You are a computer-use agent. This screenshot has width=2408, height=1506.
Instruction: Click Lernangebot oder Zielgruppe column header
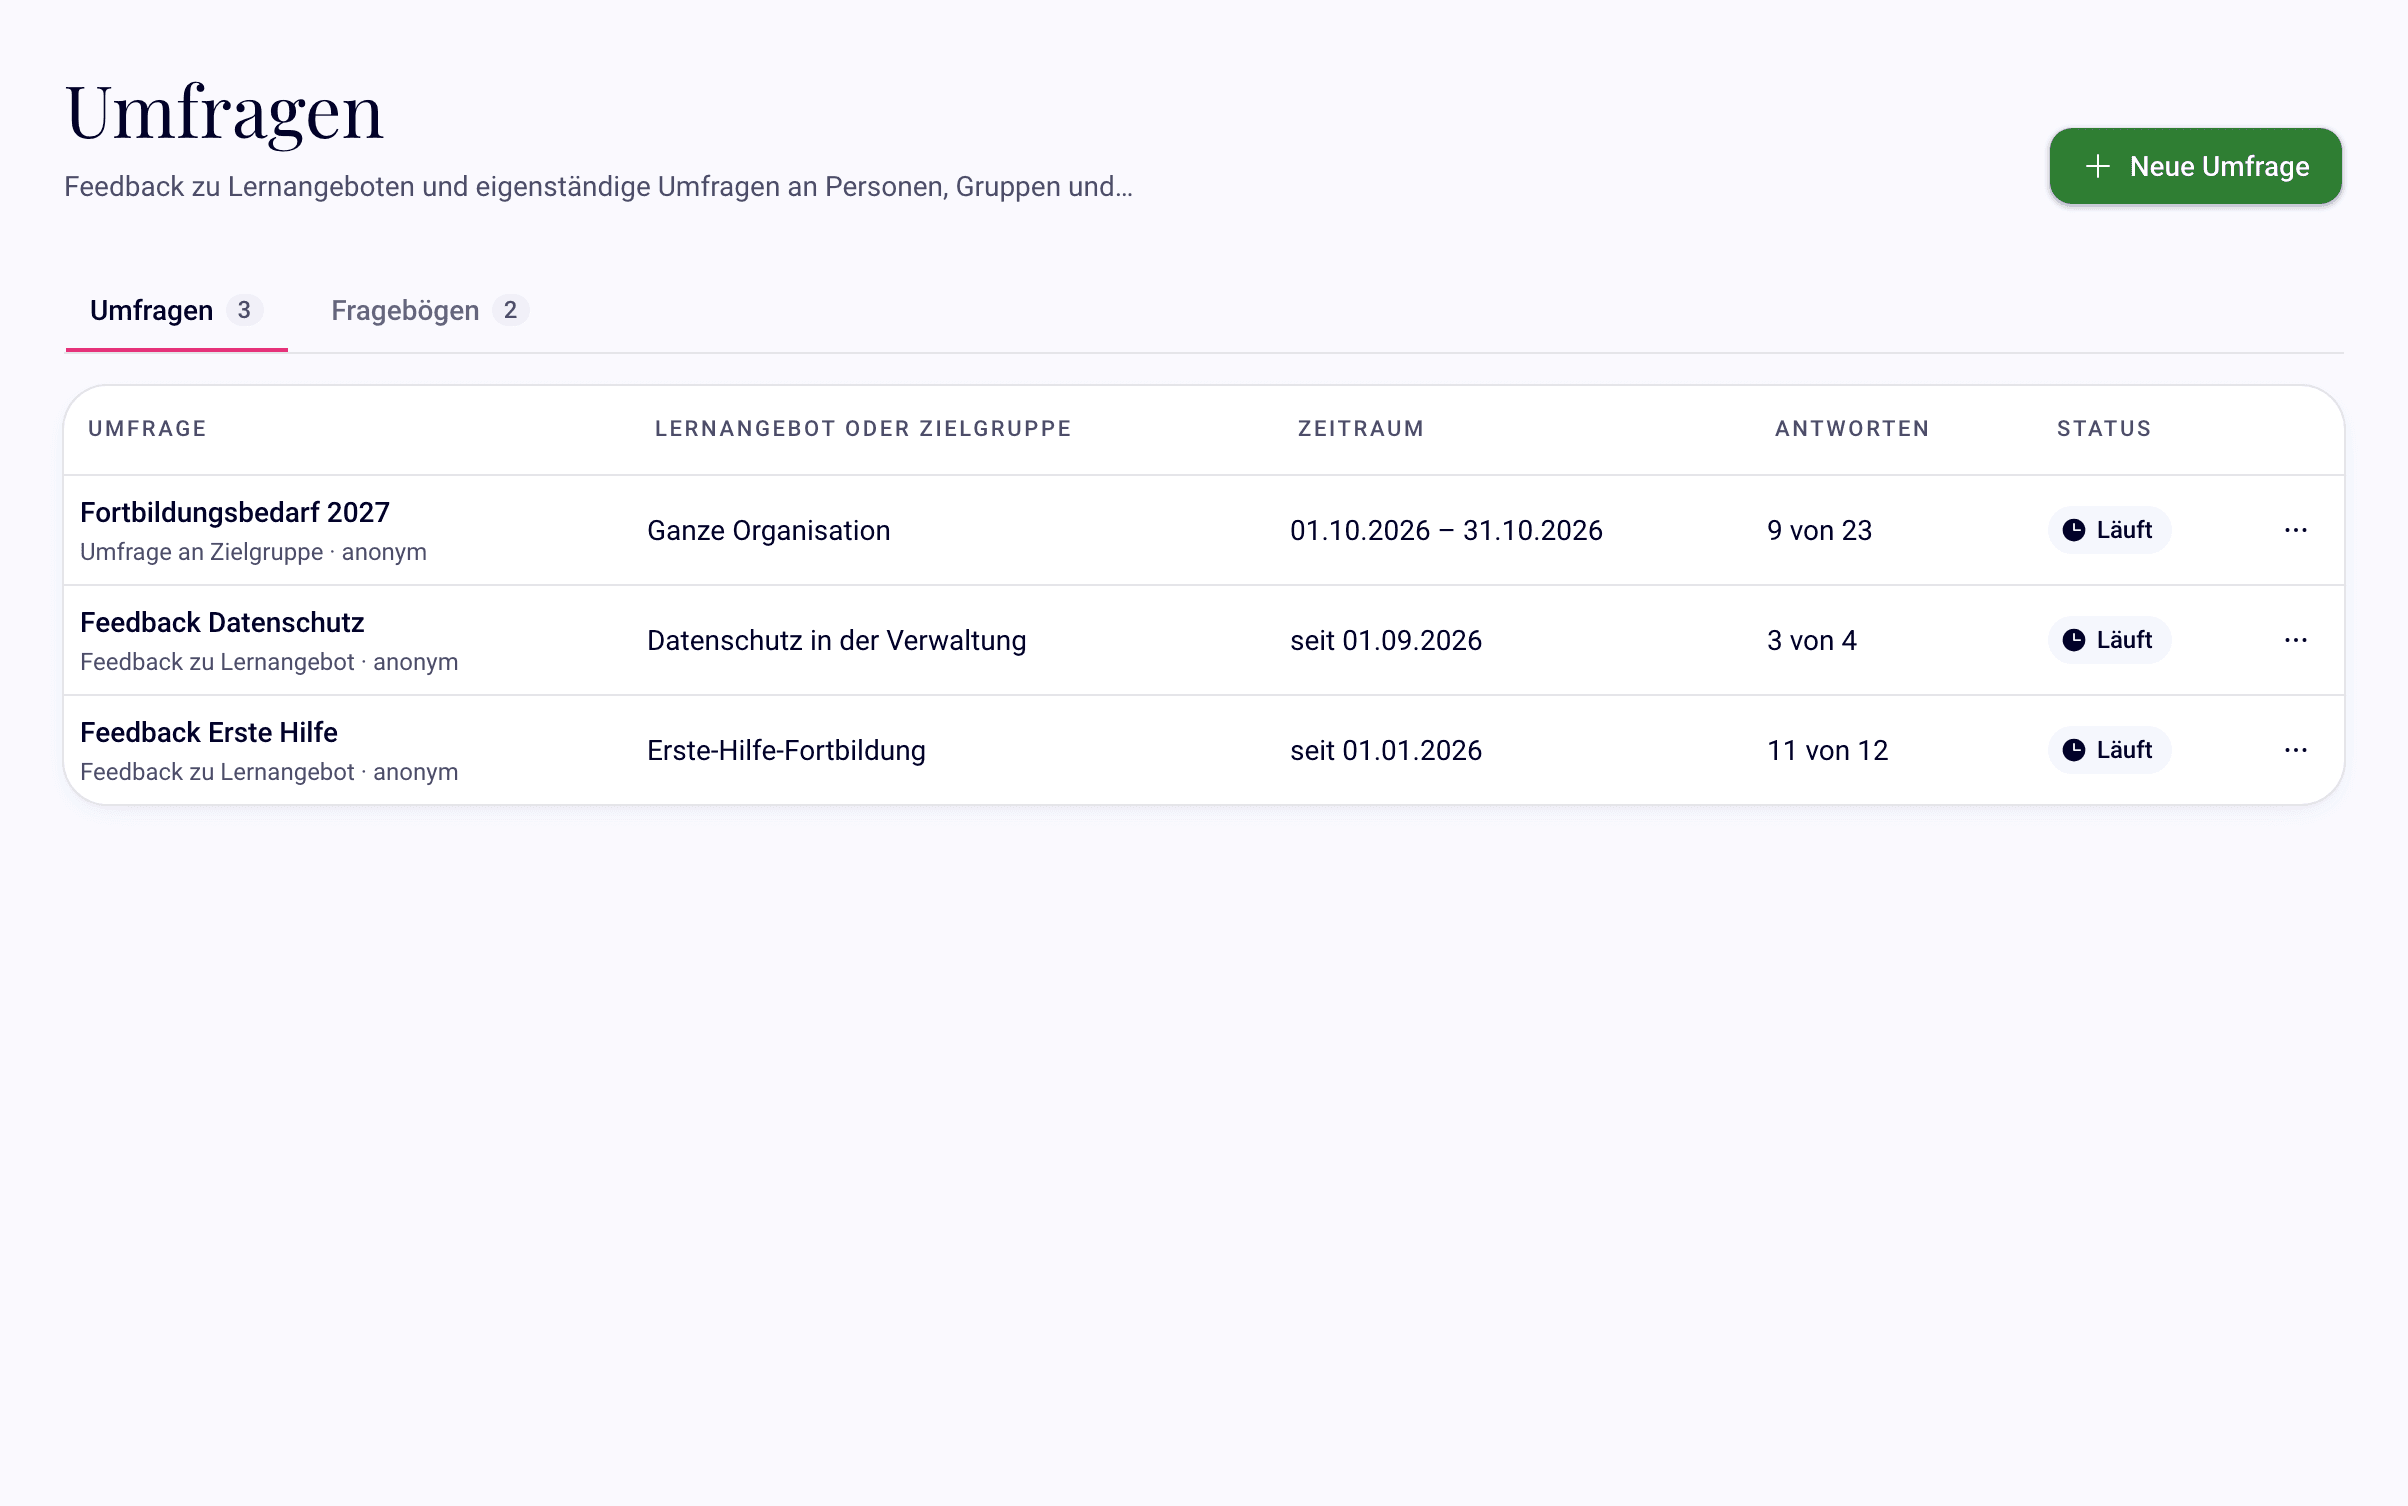pyautogui.click(x=863, y=429)
